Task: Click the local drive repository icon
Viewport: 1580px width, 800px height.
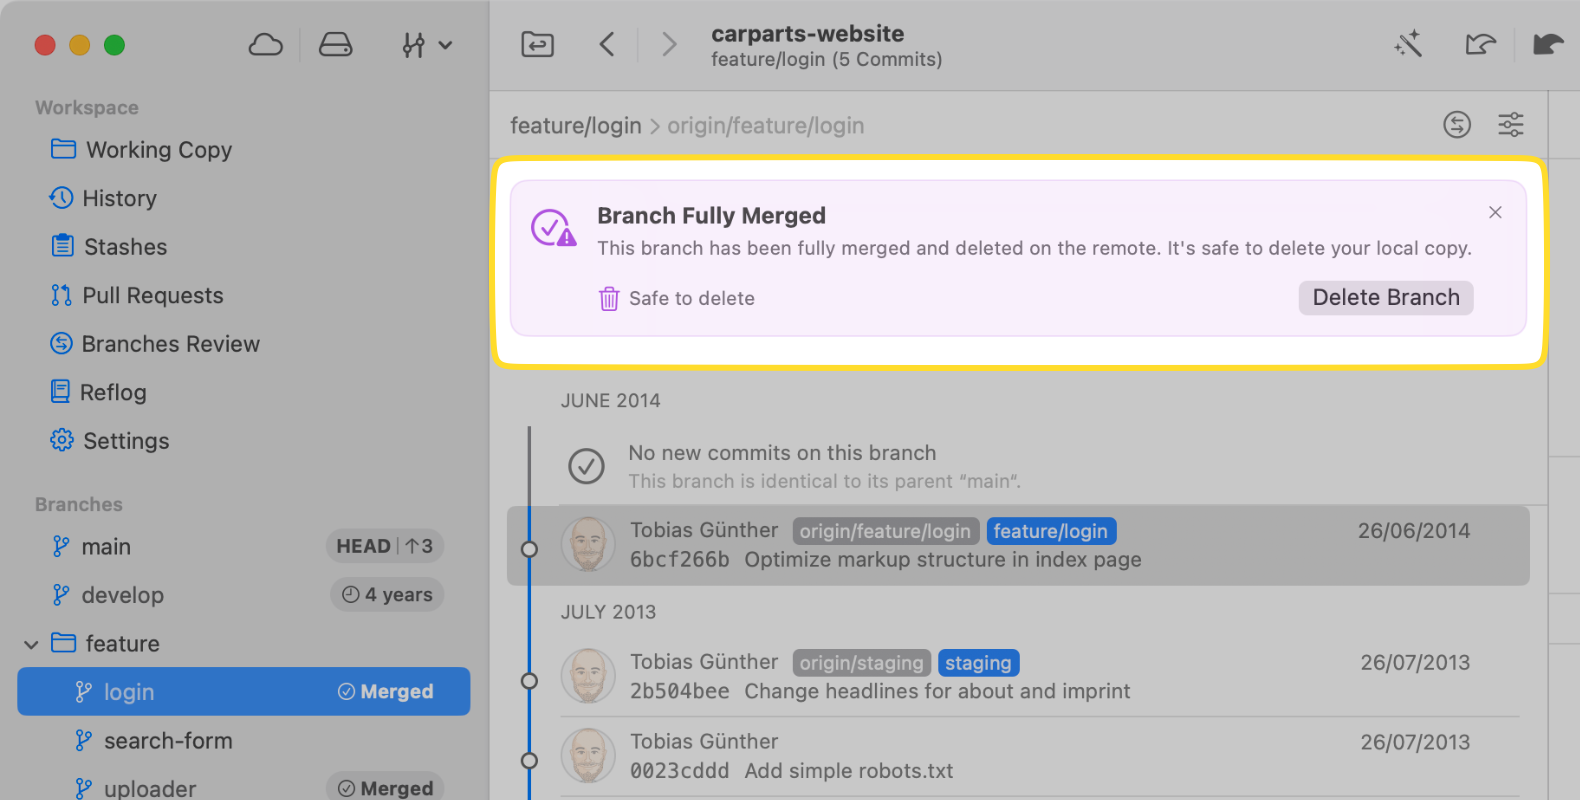Action: tap(335, 45)
